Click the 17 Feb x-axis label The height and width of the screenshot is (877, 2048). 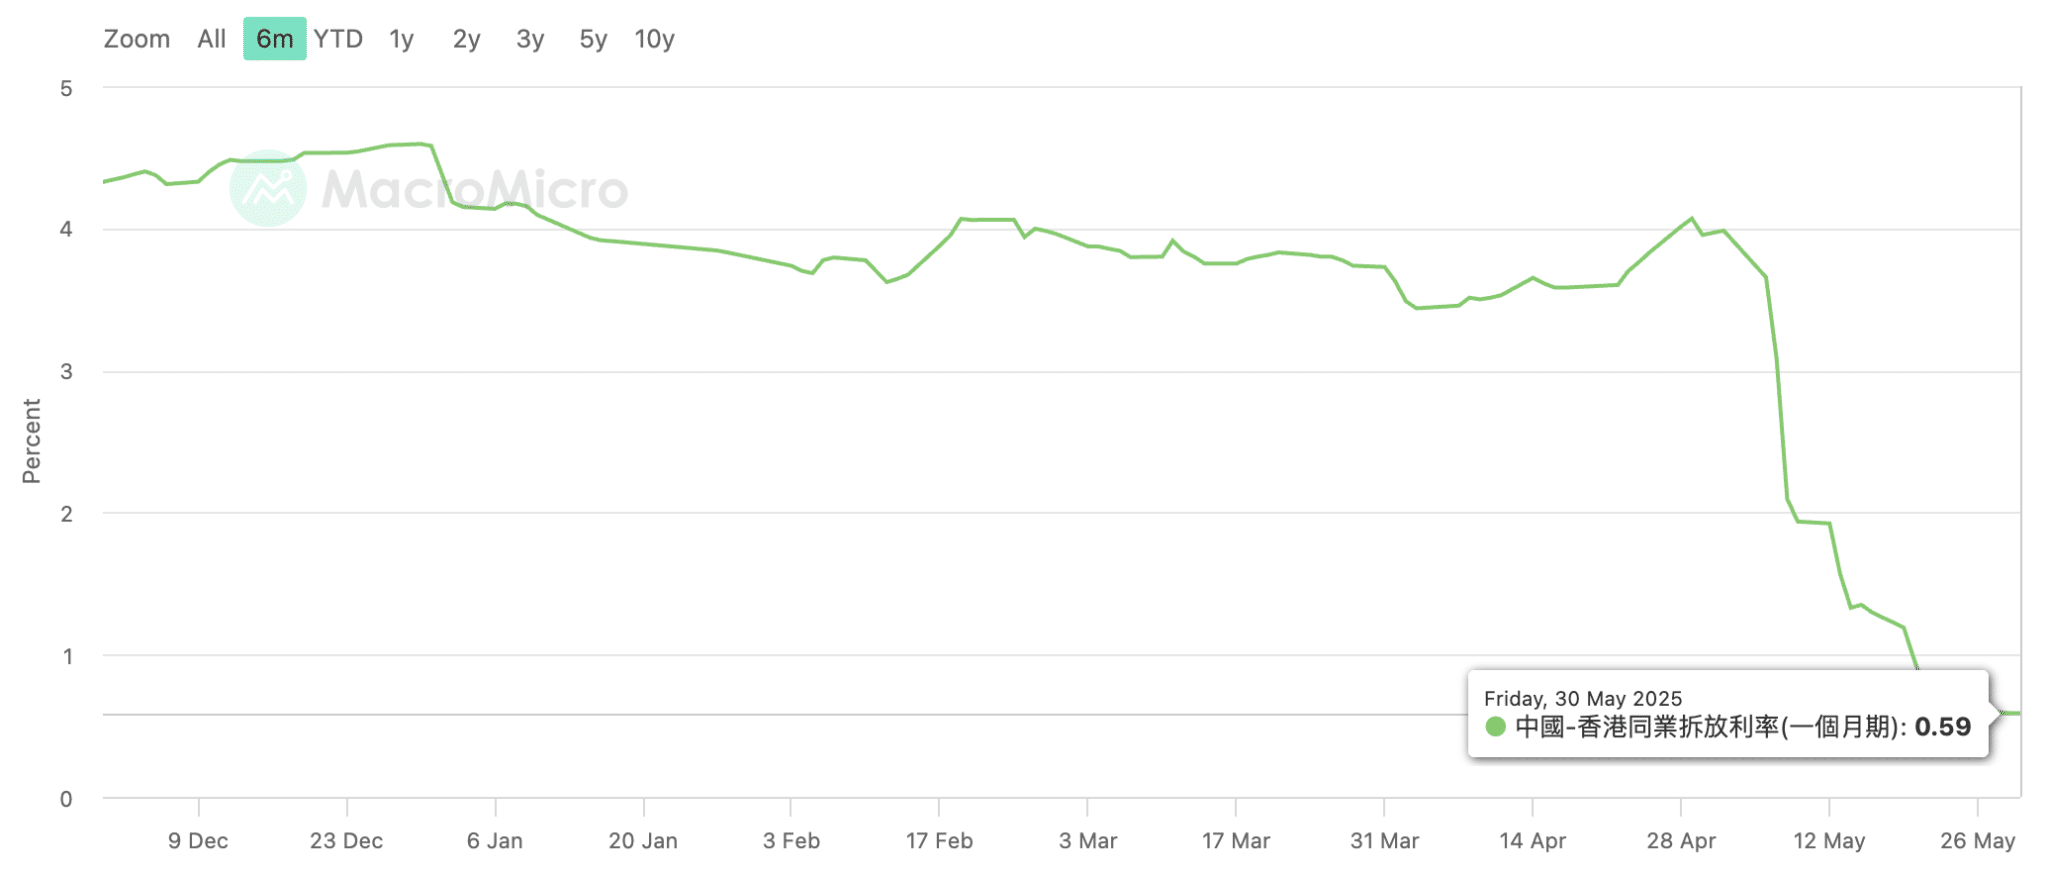tap(939, 841)
